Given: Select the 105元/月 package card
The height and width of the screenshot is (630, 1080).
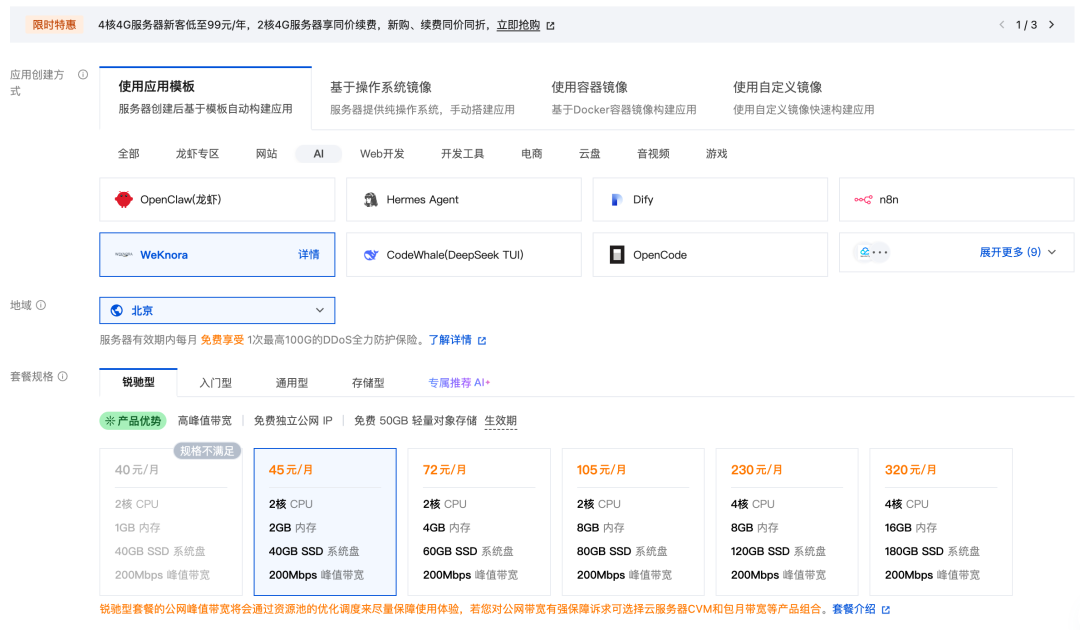Looking at the screenshot, I should (x=633, y=522).
